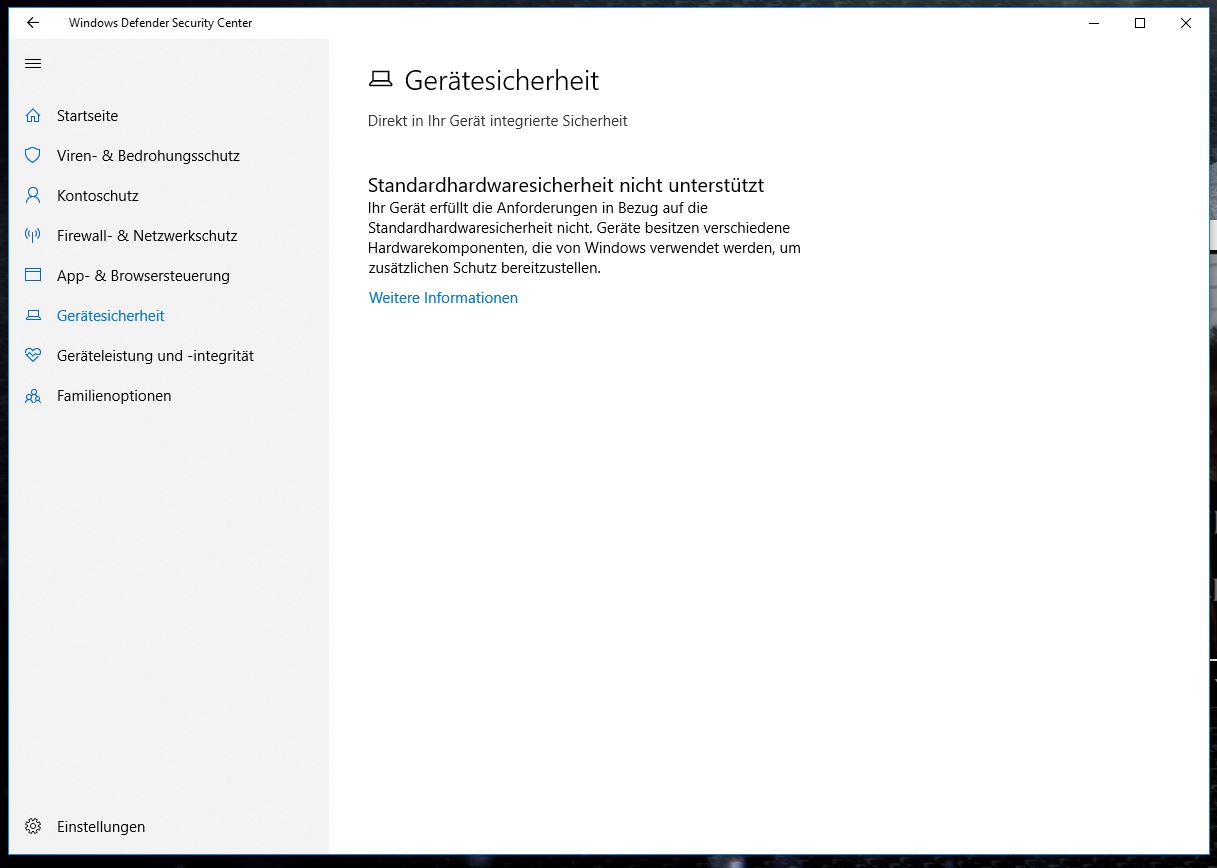Click the Einstellungen gear icon
Image resolution: width=1217 pixels, height=868 pixels.
click(x=33, y=827)
